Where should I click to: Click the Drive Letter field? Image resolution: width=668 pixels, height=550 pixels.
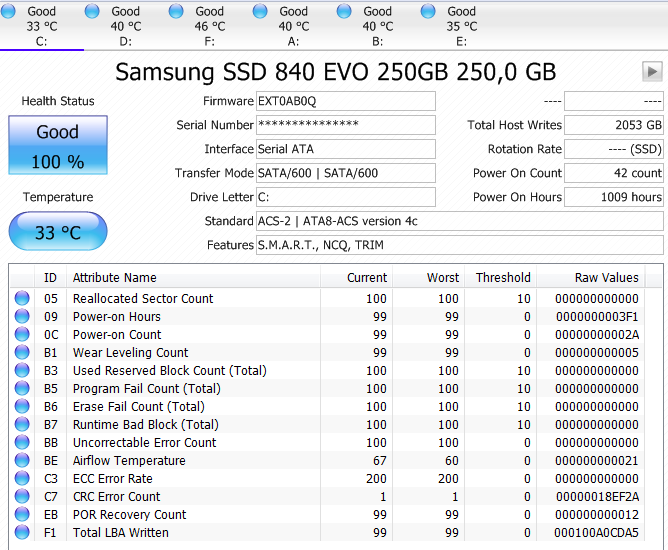pyautogui.click(x=346, y=197)
